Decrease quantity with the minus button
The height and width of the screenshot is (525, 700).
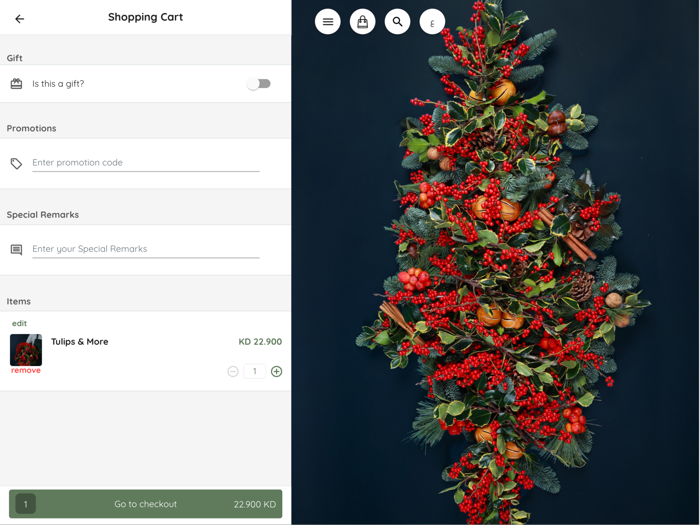click(x=233, y=371)
